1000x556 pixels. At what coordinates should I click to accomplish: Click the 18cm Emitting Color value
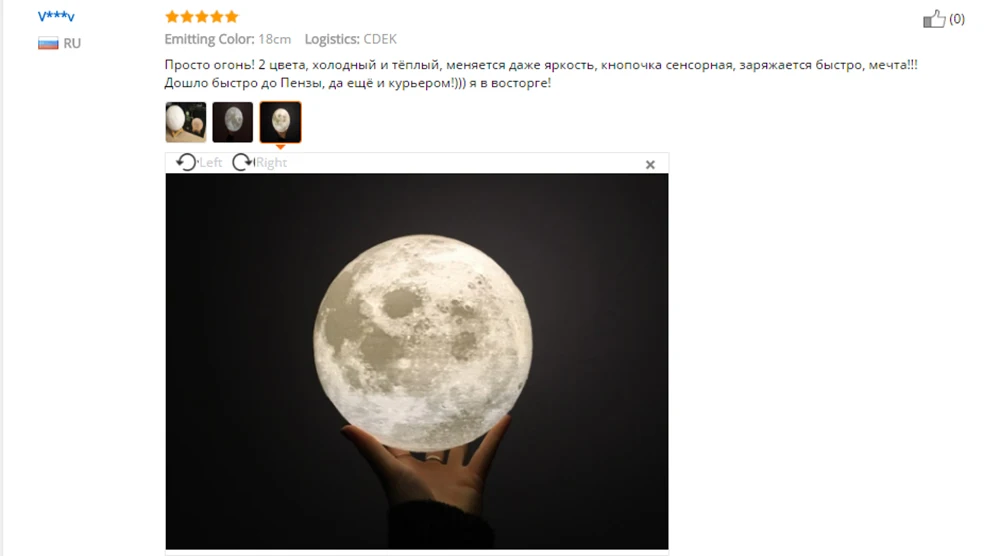point(274,40)
